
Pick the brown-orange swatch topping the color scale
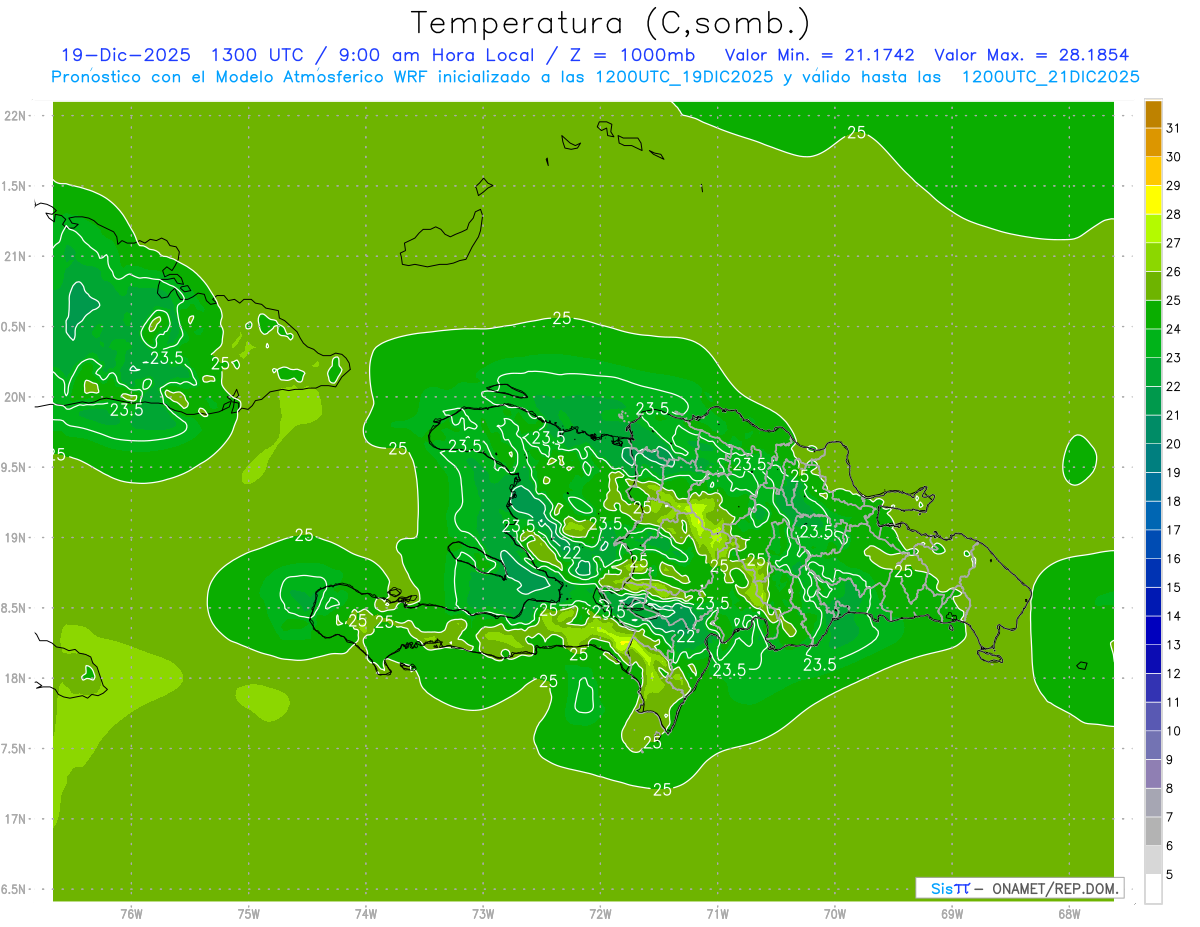tap(1153, 114)
